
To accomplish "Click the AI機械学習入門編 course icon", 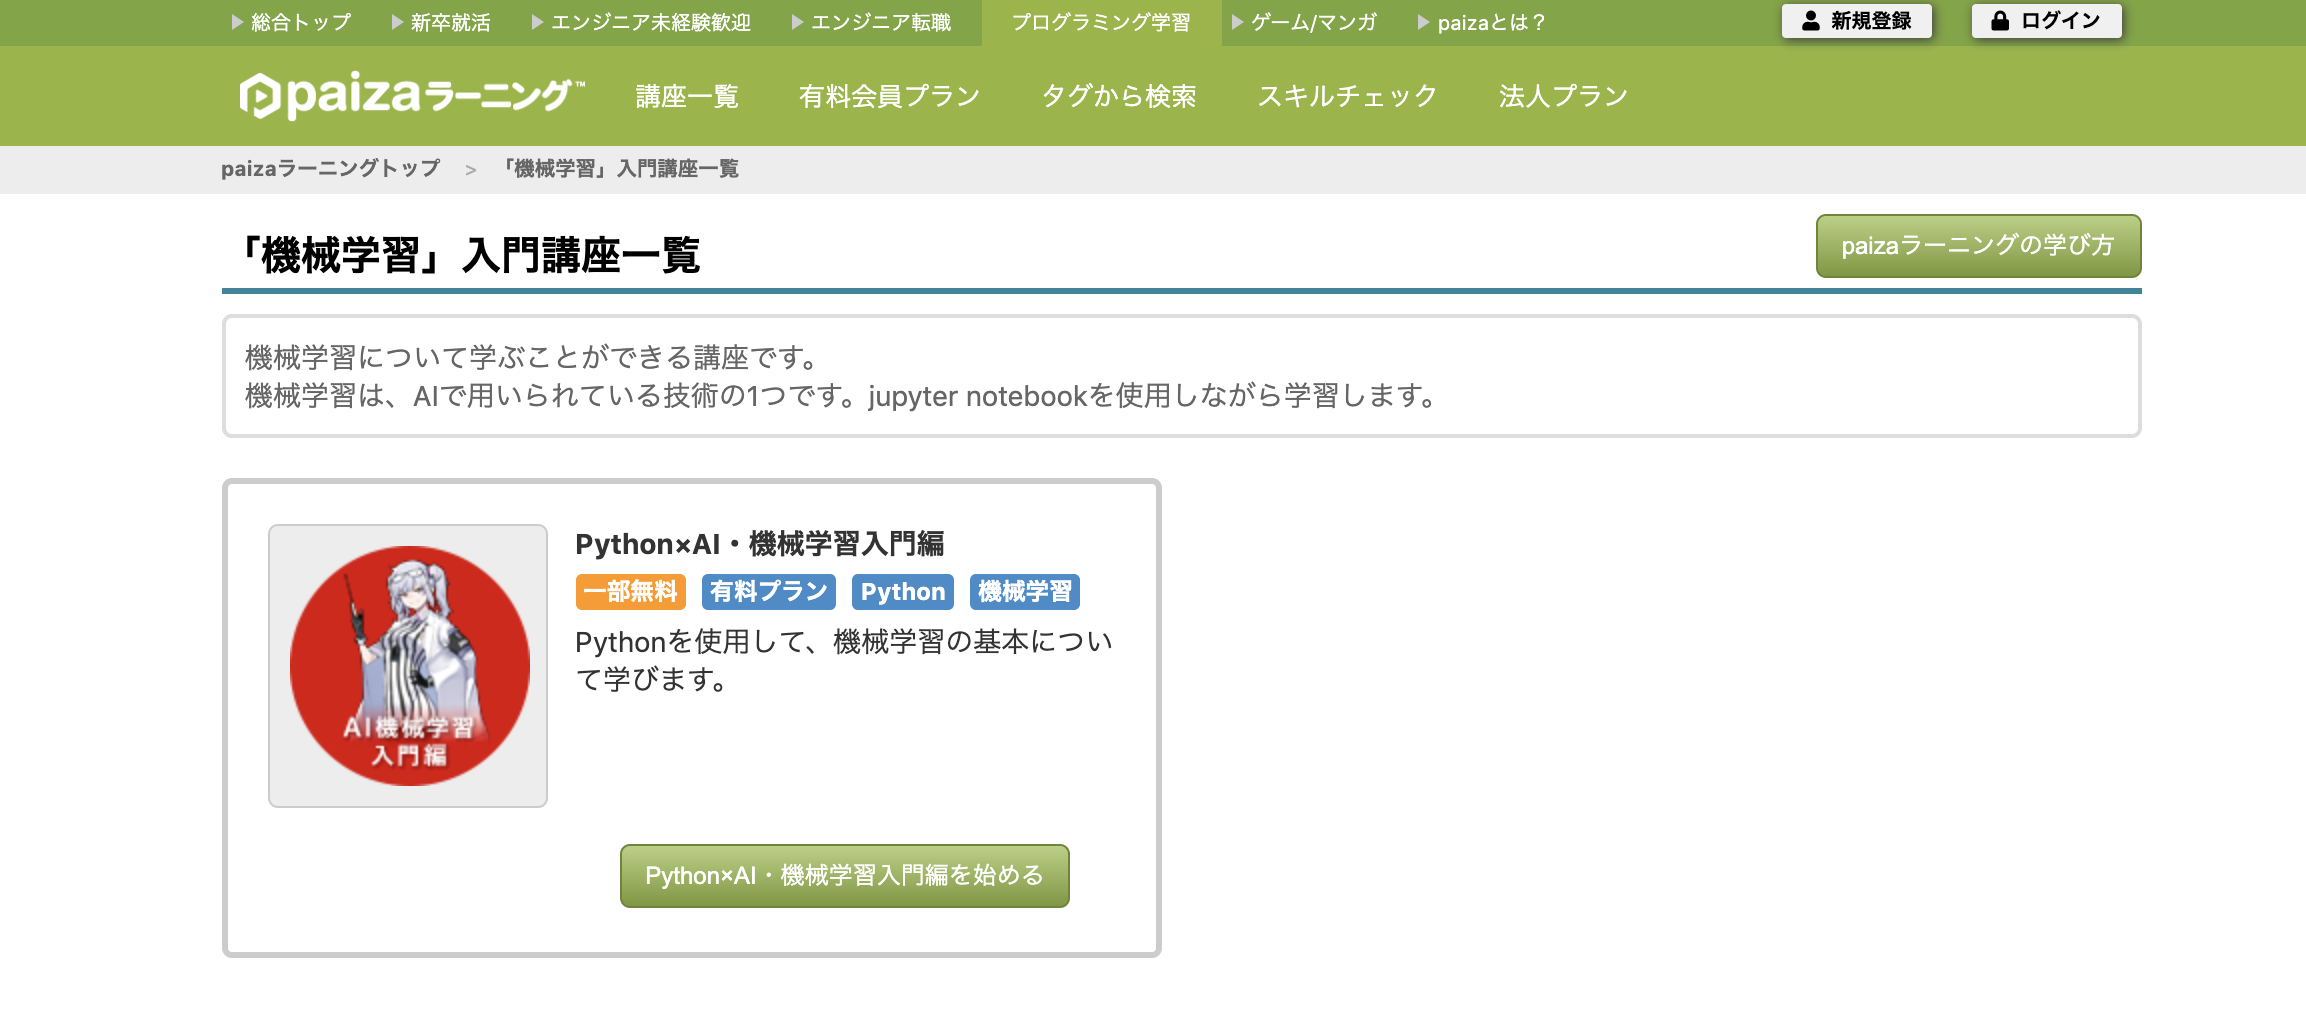I will pyautogui.click(x=408, y=663).
